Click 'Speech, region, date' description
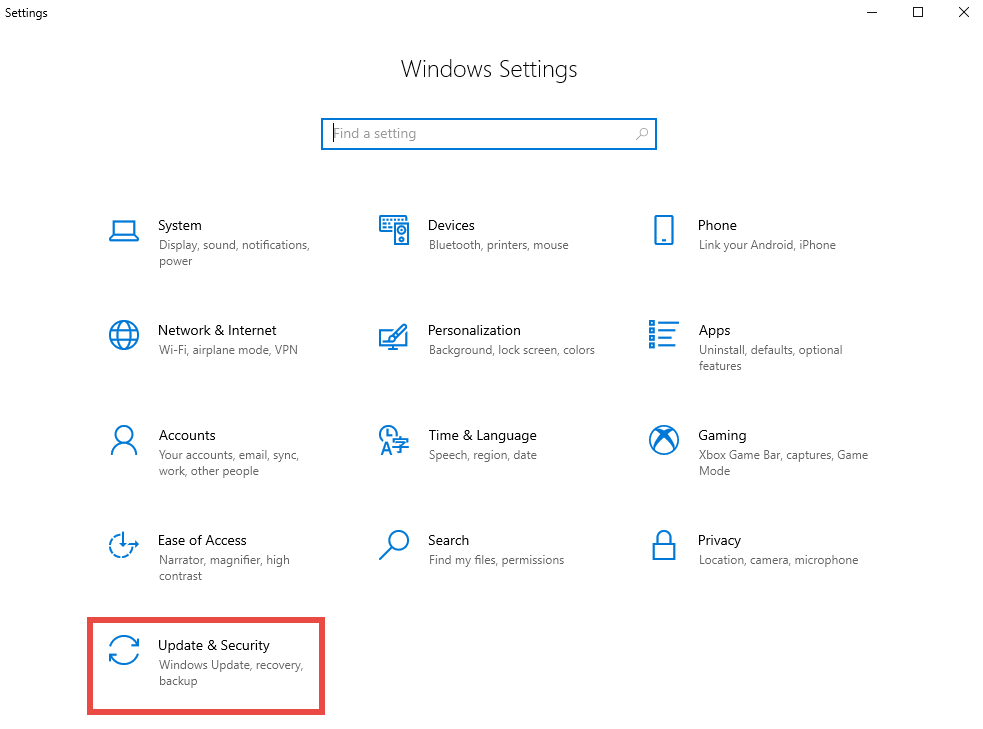Image resolution: width=983 pixels, height=729 pixels. 483,455
